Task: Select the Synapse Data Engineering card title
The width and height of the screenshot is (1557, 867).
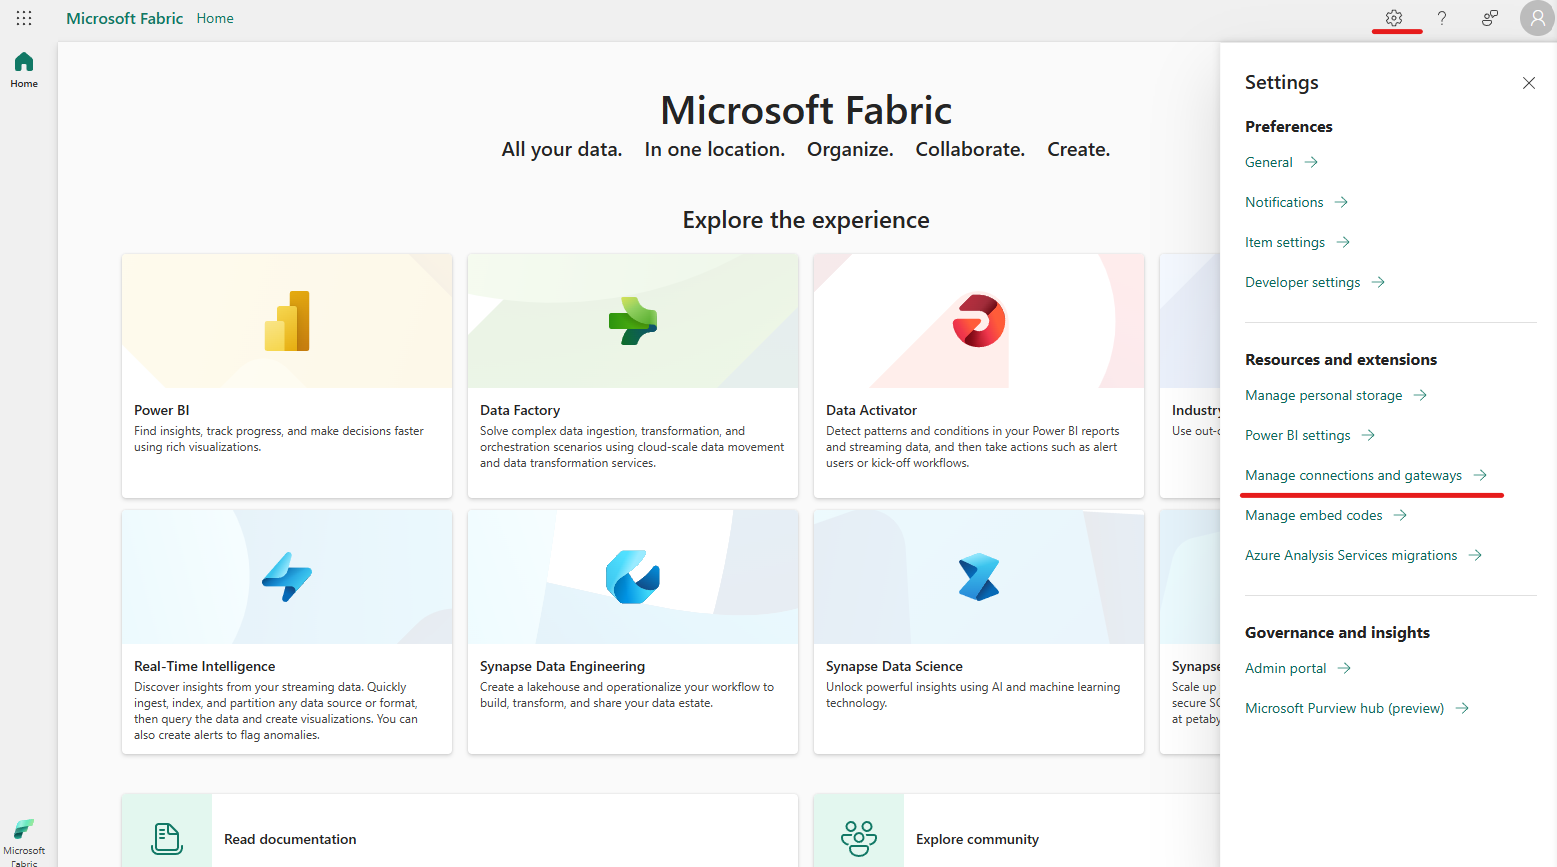Action: point(562,666)
